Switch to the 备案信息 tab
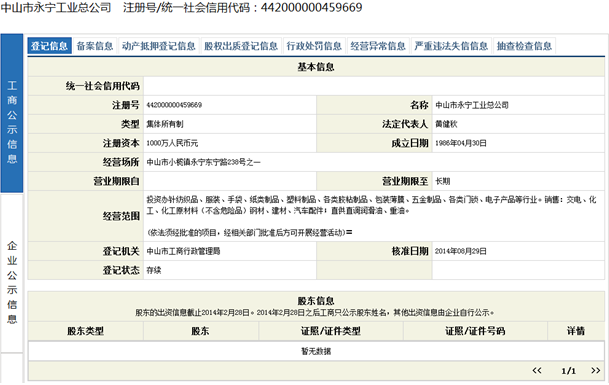Image resolution: width=609 pixels, height=385 pixels. pos(94,46)
